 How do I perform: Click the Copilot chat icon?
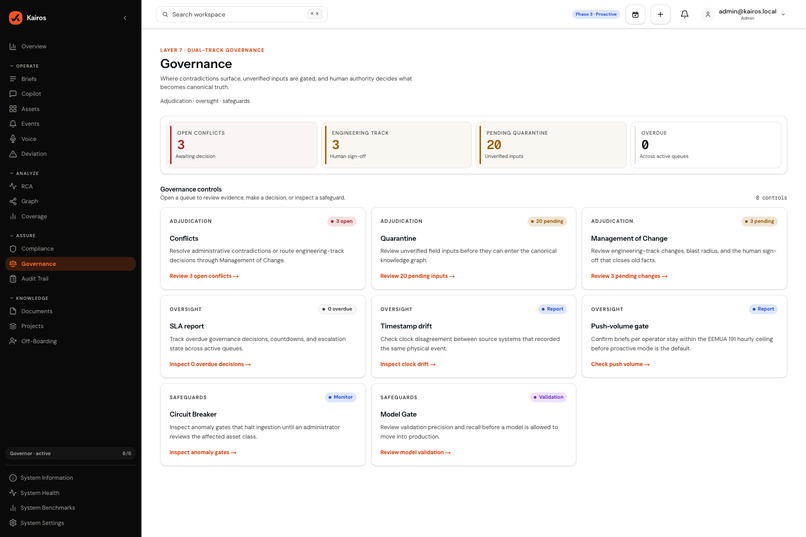[x=13, y=94]
